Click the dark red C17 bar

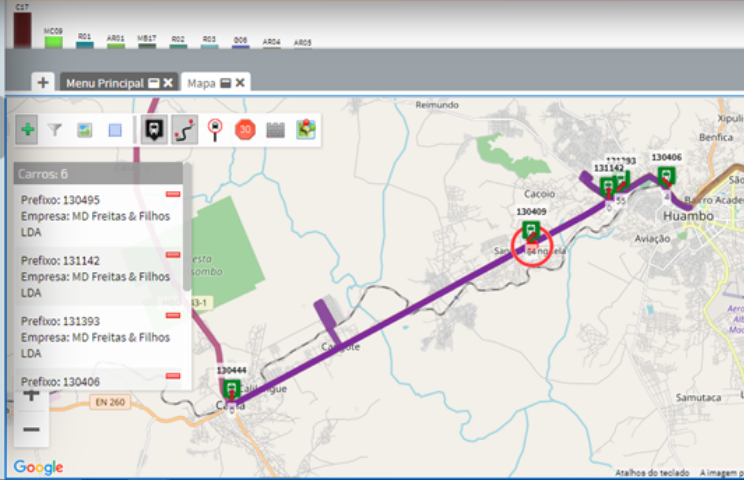click(x=22, y=28)
